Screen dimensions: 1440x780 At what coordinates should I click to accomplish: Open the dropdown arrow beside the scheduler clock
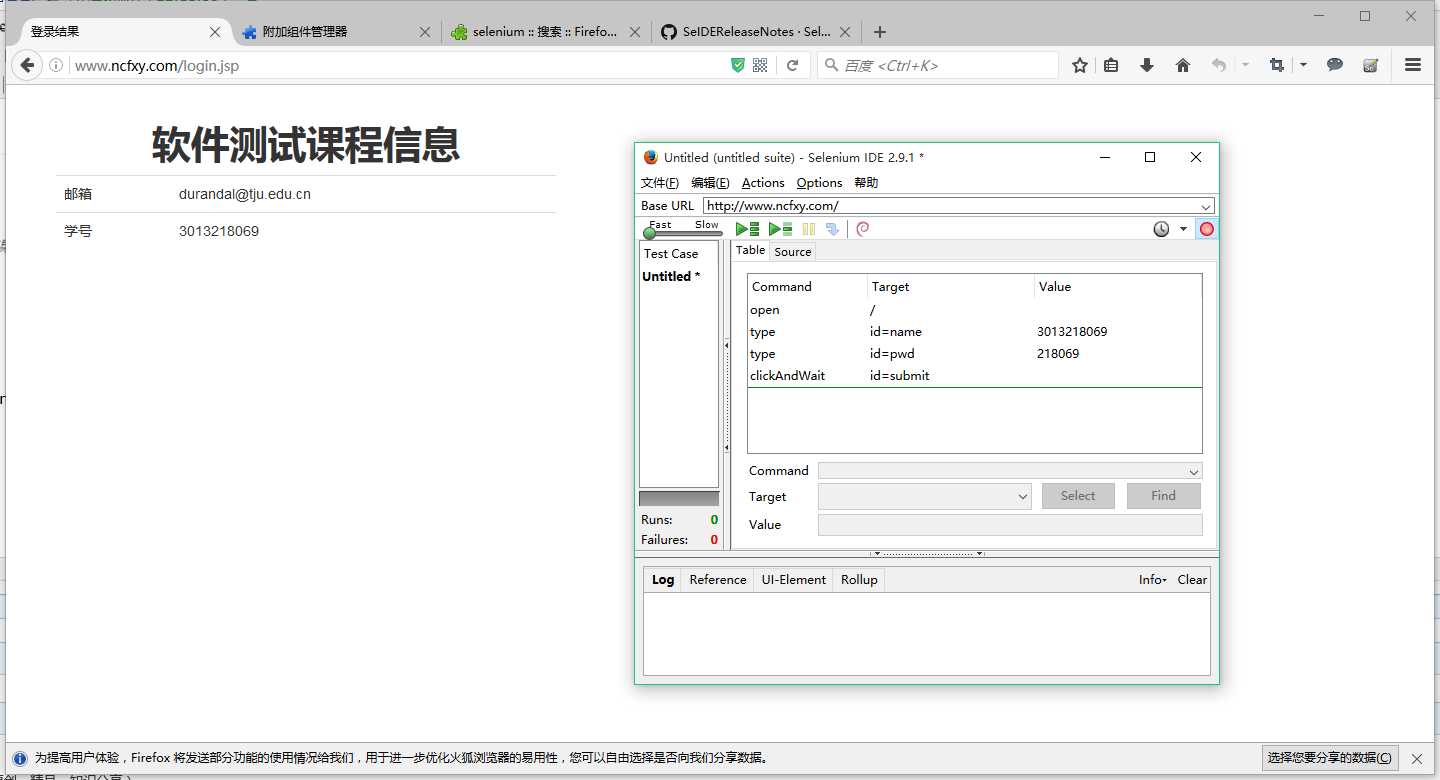click(x=1183, y=229)
